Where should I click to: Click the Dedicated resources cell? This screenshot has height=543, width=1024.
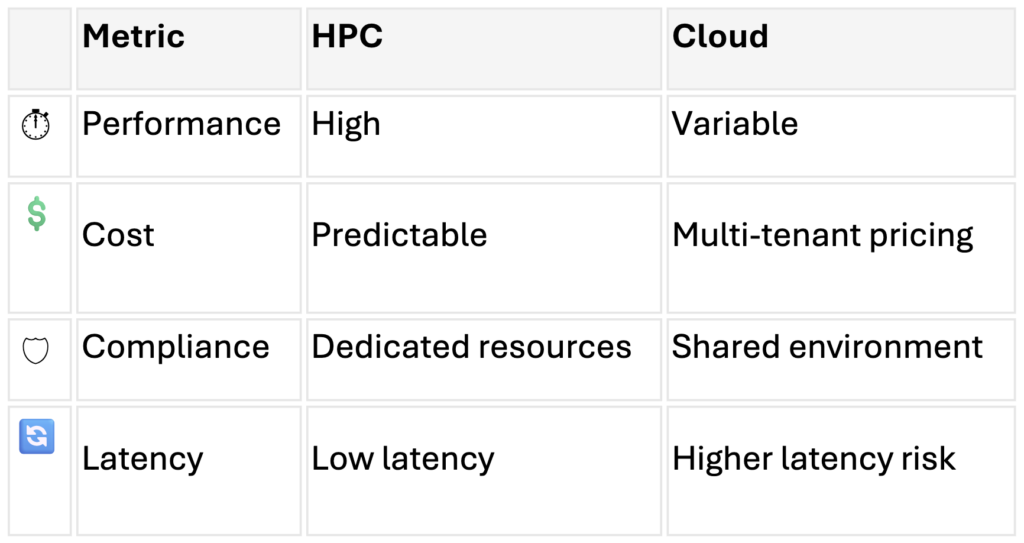coord(471,347)
